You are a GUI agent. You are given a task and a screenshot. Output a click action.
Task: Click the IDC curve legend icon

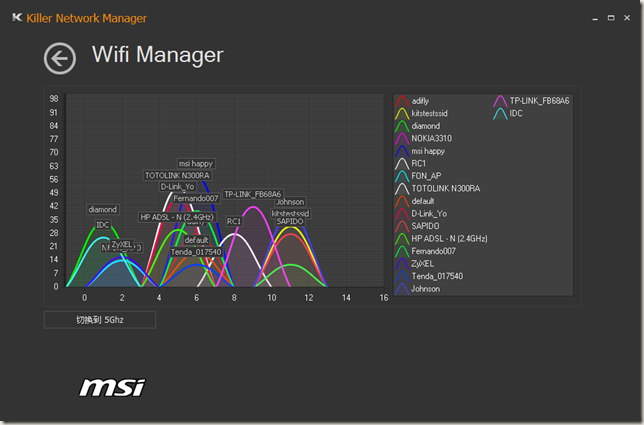coord(500,114)
